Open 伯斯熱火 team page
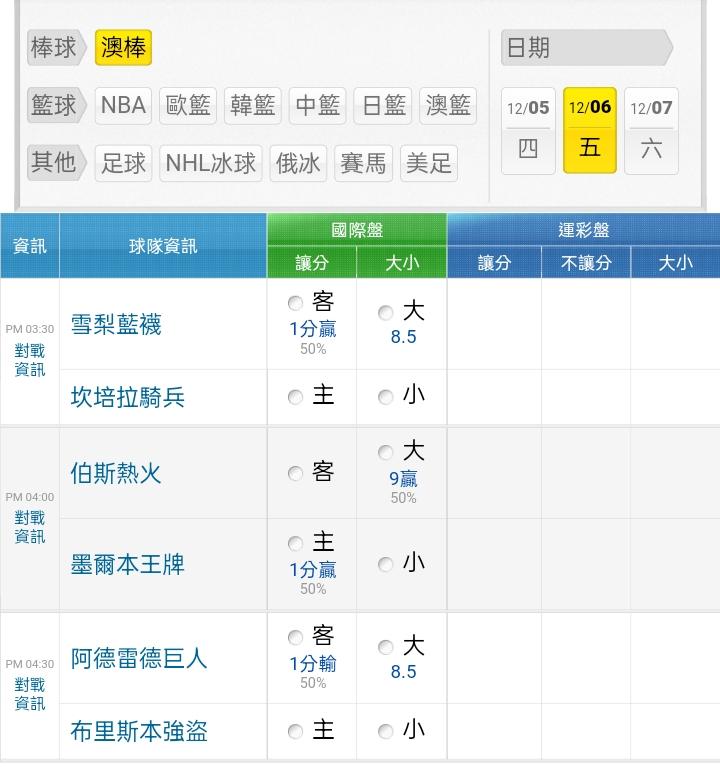 pos(116,474)
